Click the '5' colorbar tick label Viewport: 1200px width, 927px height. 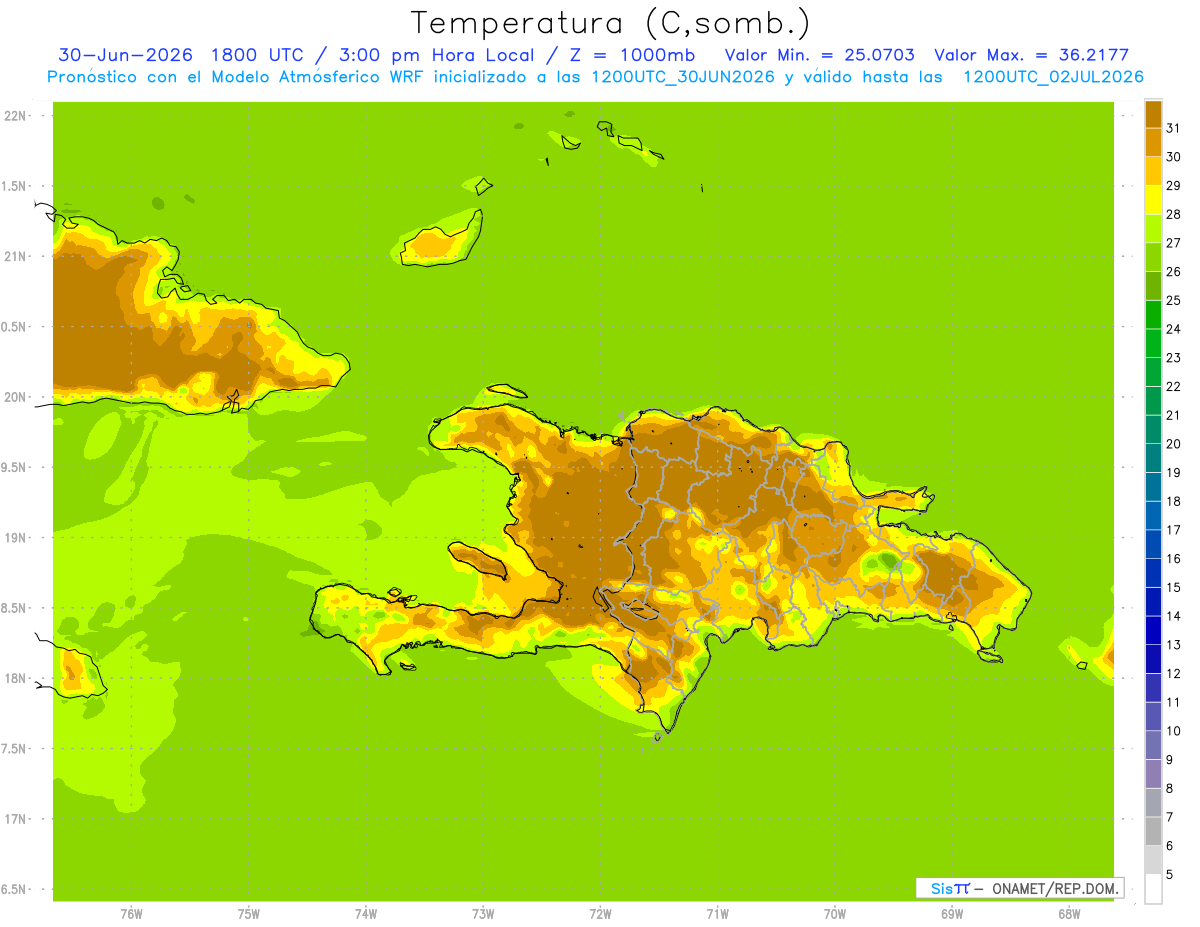coord(1170,874)
